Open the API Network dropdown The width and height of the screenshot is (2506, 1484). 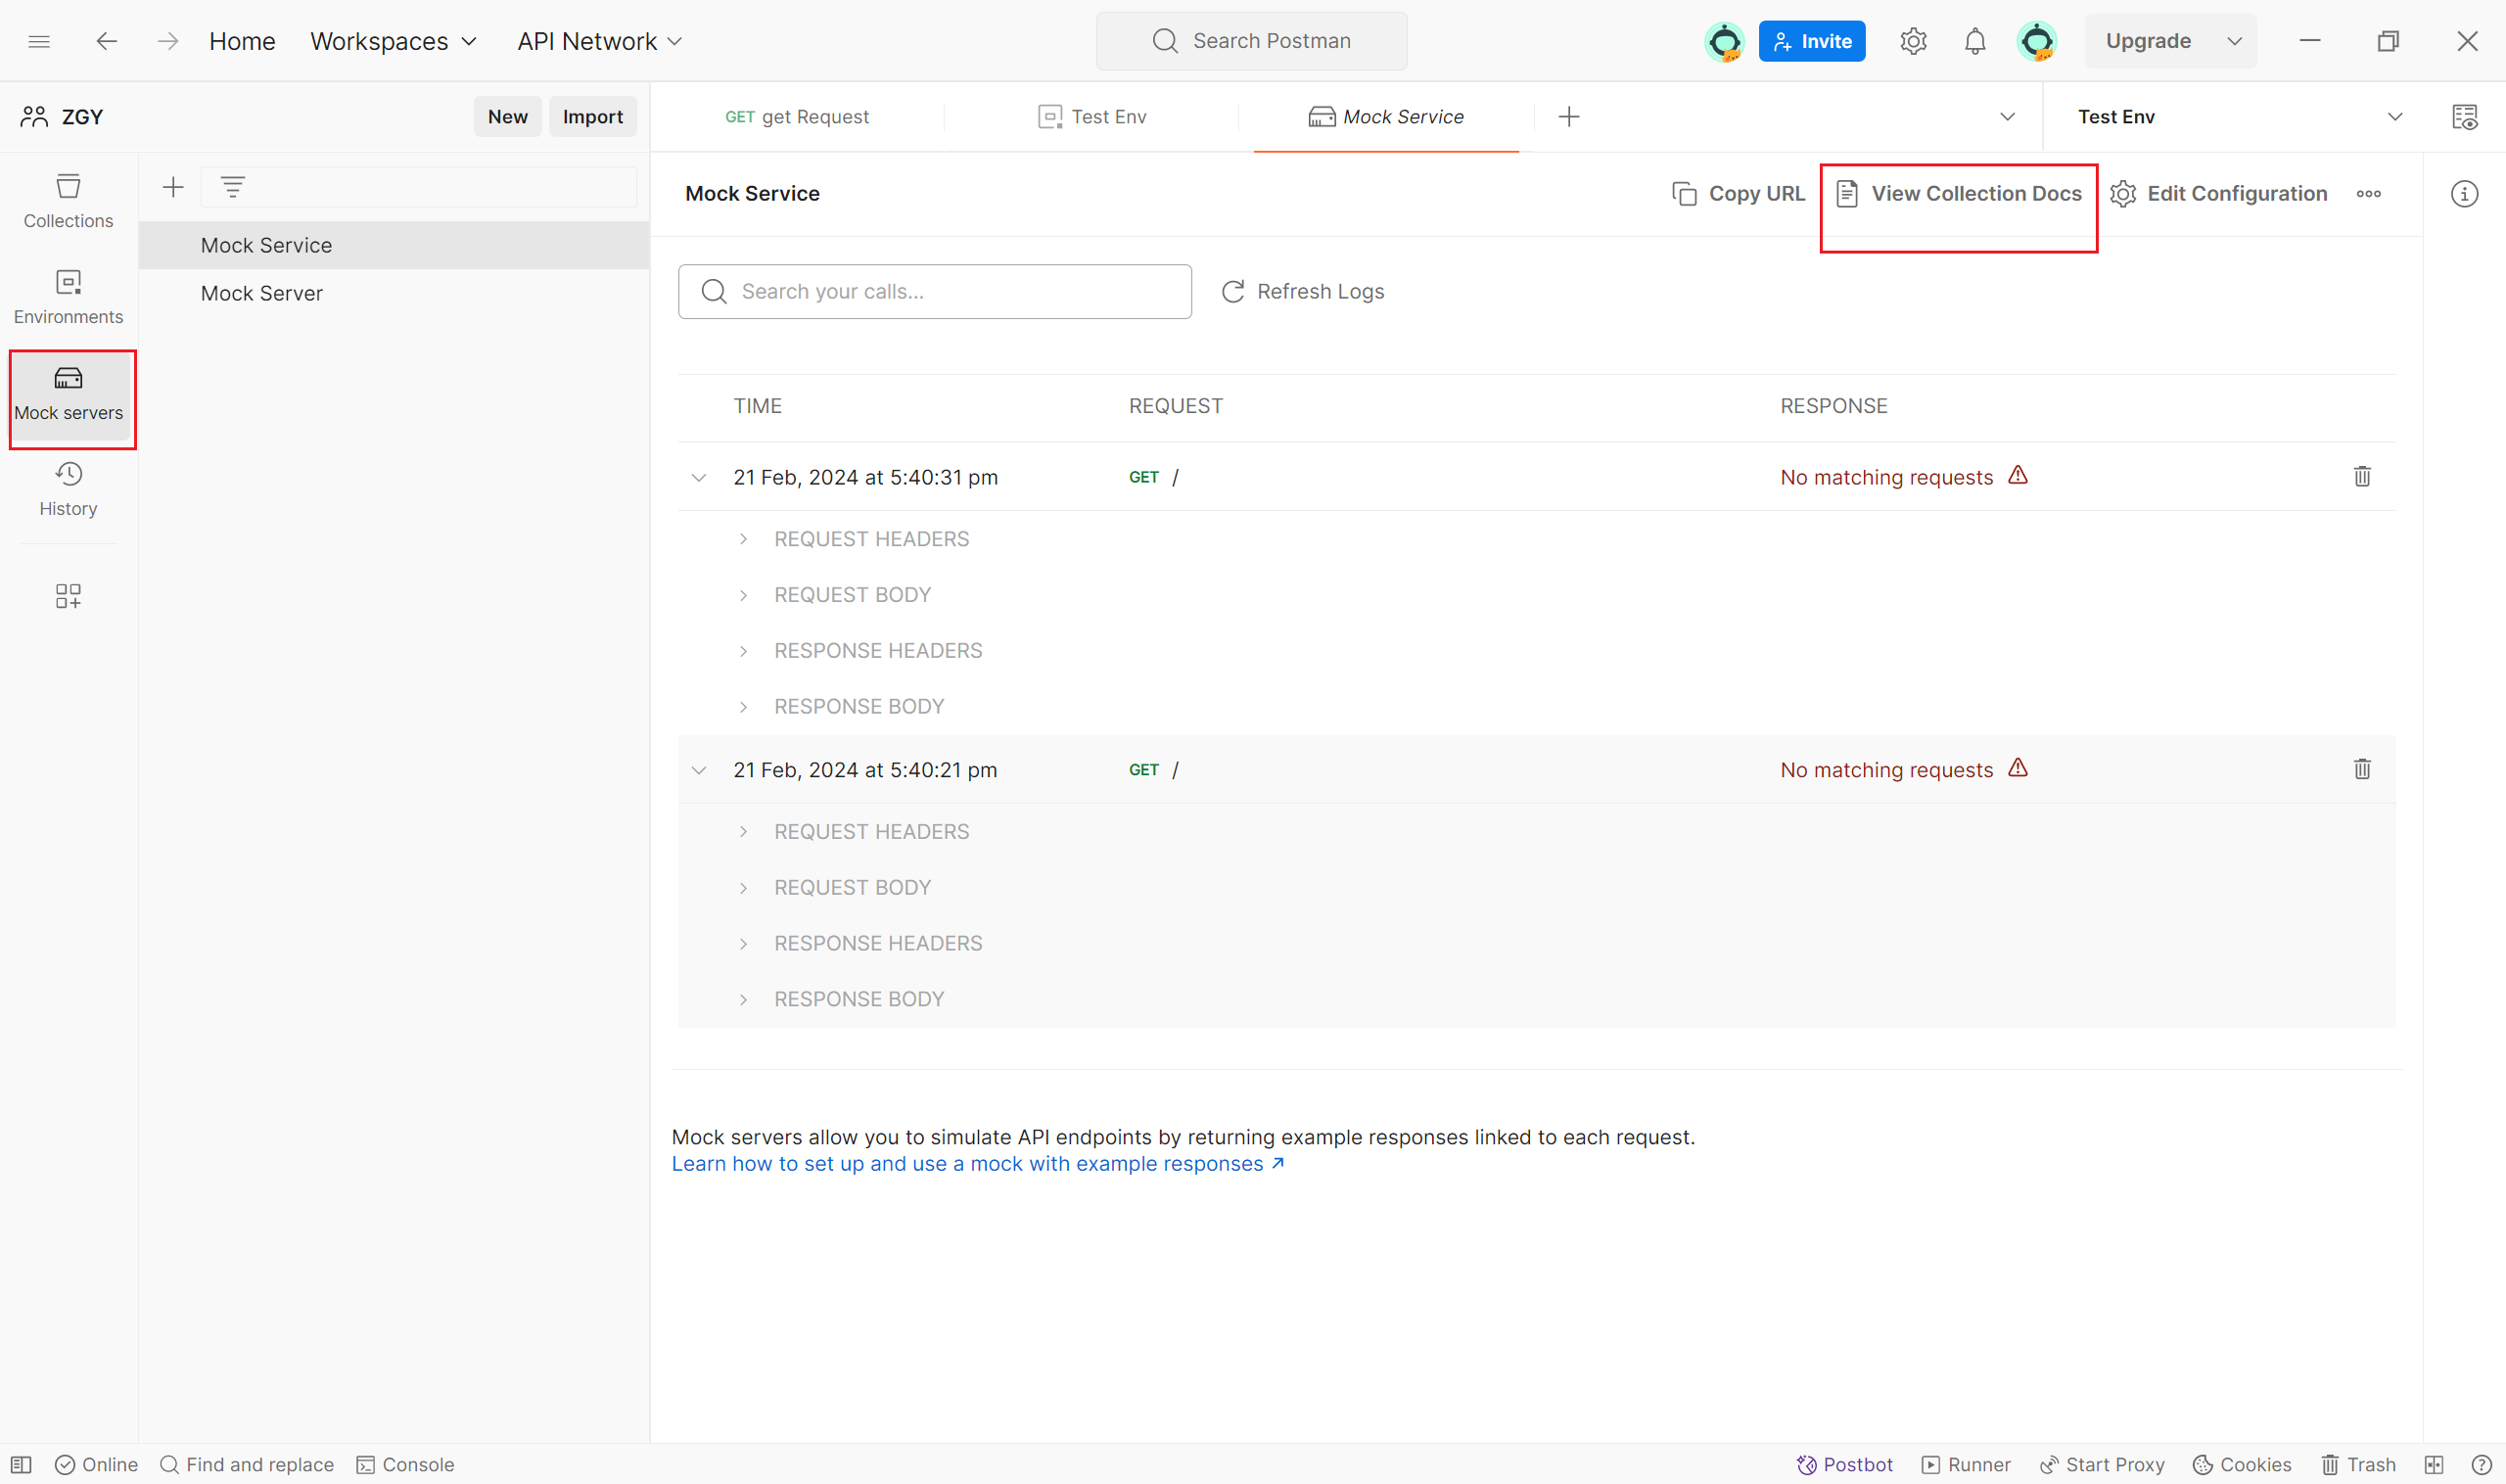click(600, 41)
